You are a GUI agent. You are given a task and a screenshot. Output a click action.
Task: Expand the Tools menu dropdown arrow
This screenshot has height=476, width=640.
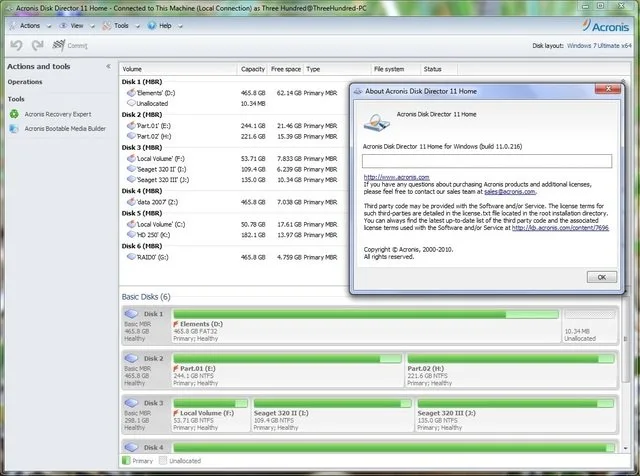point(138,26)
